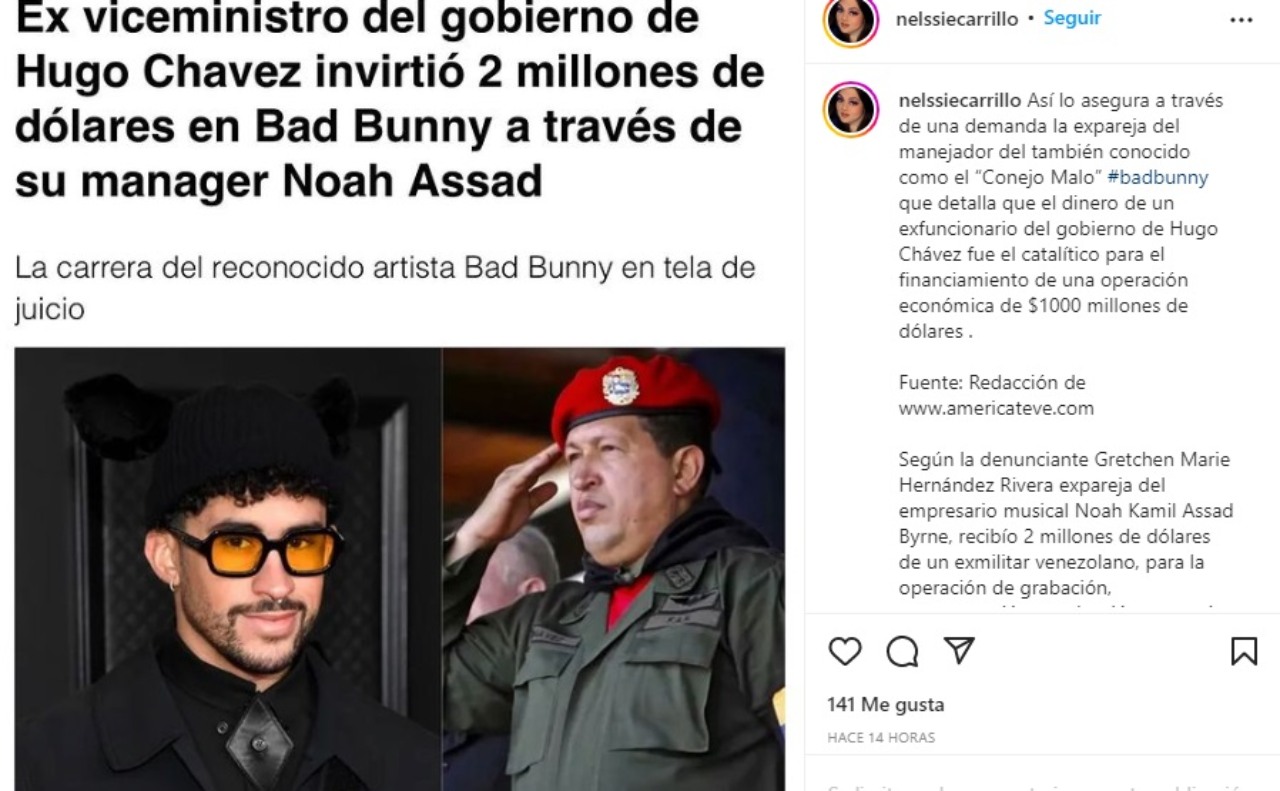Viewport: 1280px width, 791px height.
Task: Click the www.americateve.com source text
Action: pos(996,408)
